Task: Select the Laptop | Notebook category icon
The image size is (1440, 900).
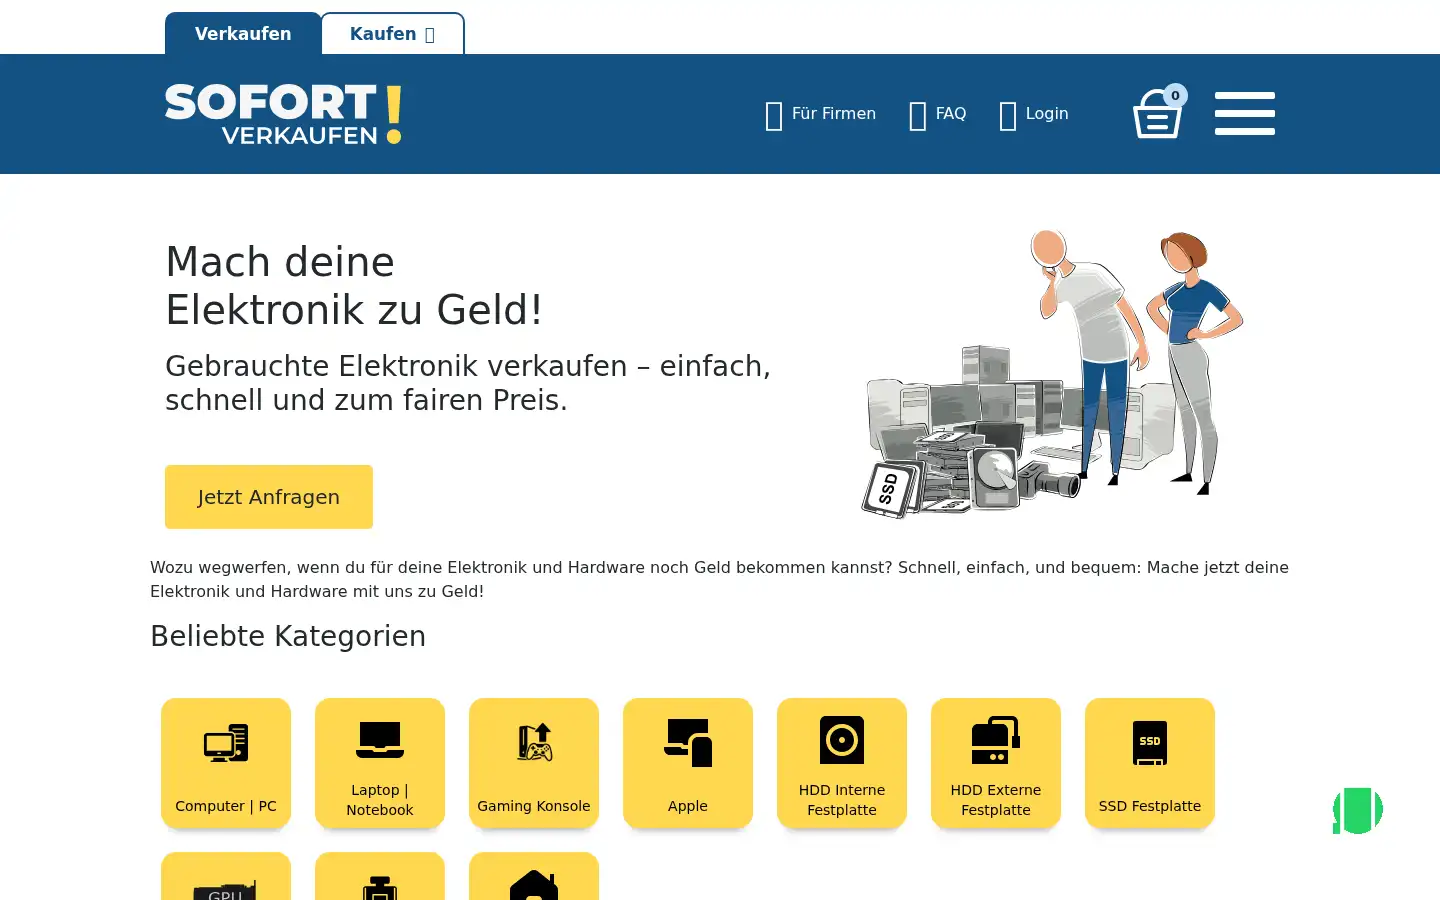Action: (380, 740)
